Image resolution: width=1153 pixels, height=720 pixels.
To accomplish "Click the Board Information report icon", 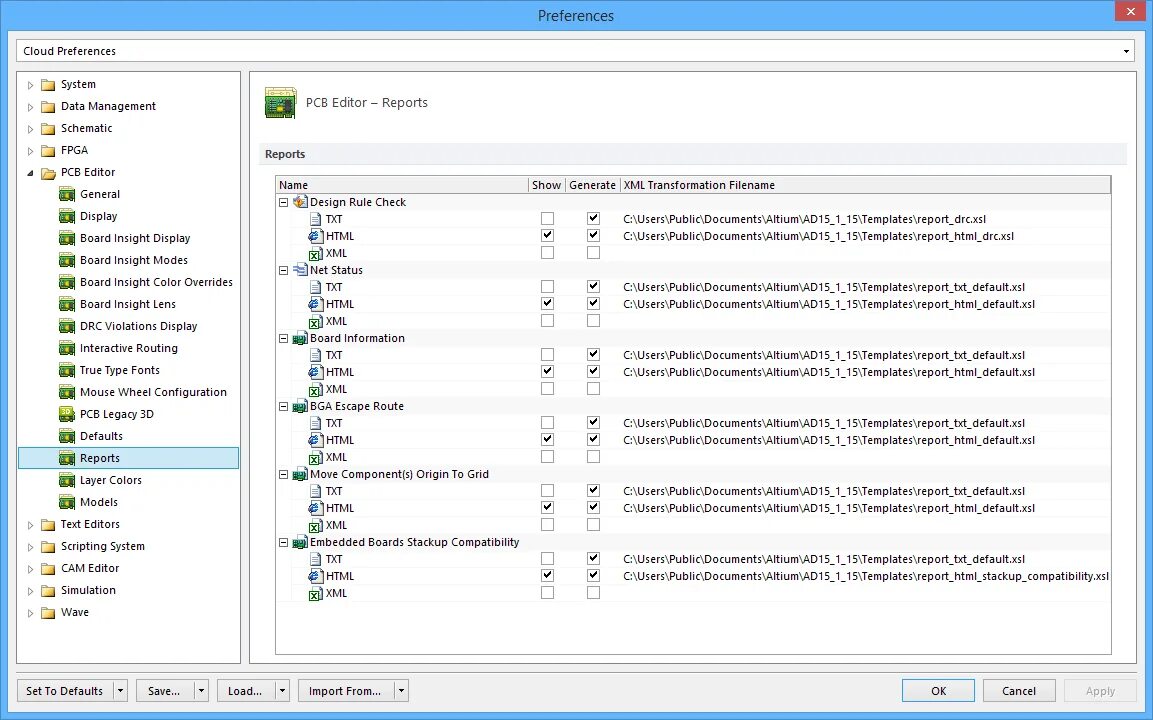I will click(x=299, y=338).
